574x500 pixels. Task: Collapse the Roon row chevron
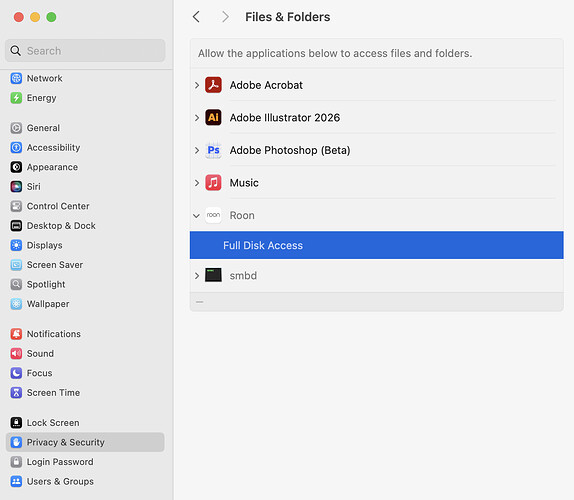(x=197, y=216)
